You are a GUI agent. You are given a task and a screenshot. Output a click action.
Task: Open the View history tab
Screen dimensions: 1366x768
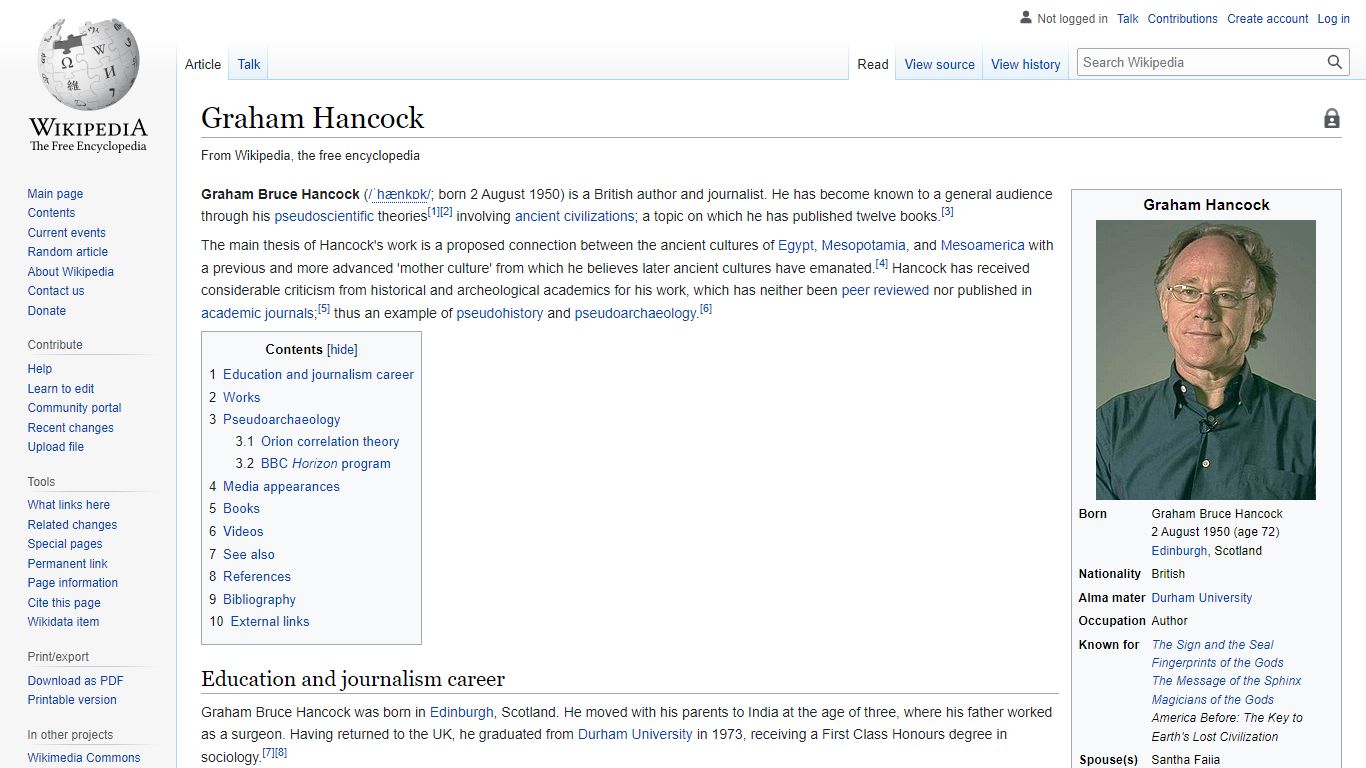[1025, 64]
